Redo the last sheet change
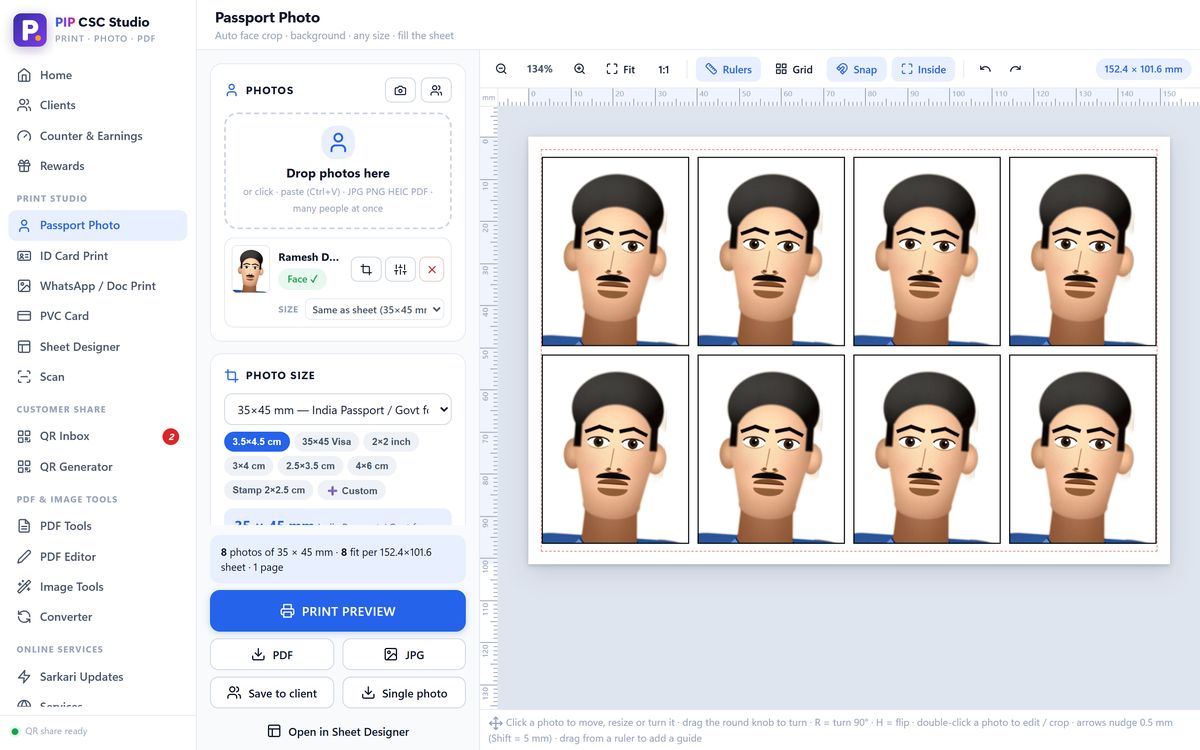 coord(1016,69)
